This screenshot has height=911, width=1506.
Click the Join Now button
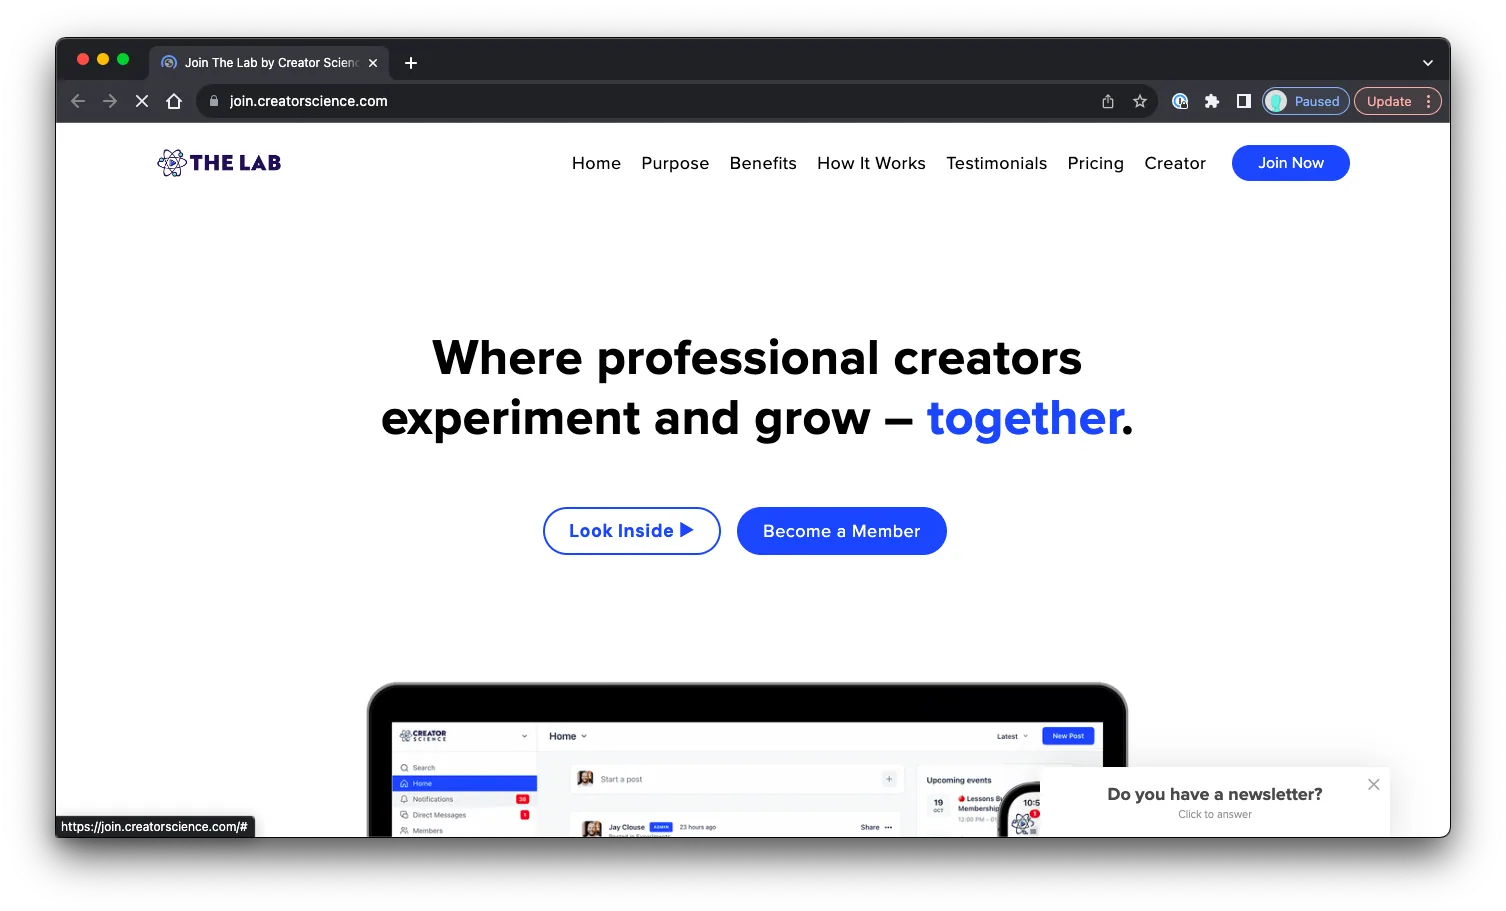1291,163
